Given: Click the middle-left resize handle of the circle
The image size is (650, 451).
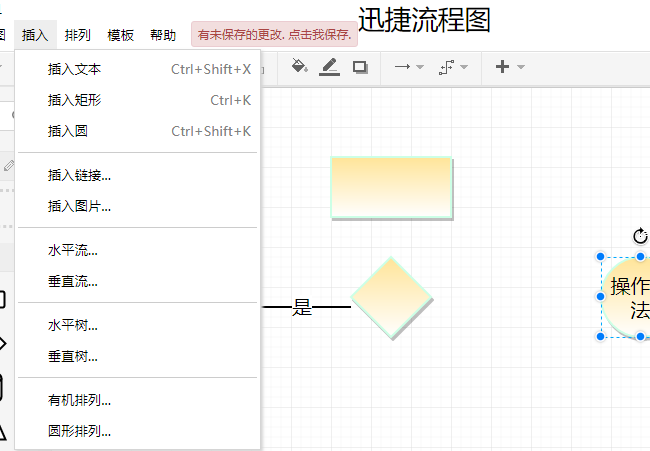Looking at the screenshot, I should [x=600, y=297].
